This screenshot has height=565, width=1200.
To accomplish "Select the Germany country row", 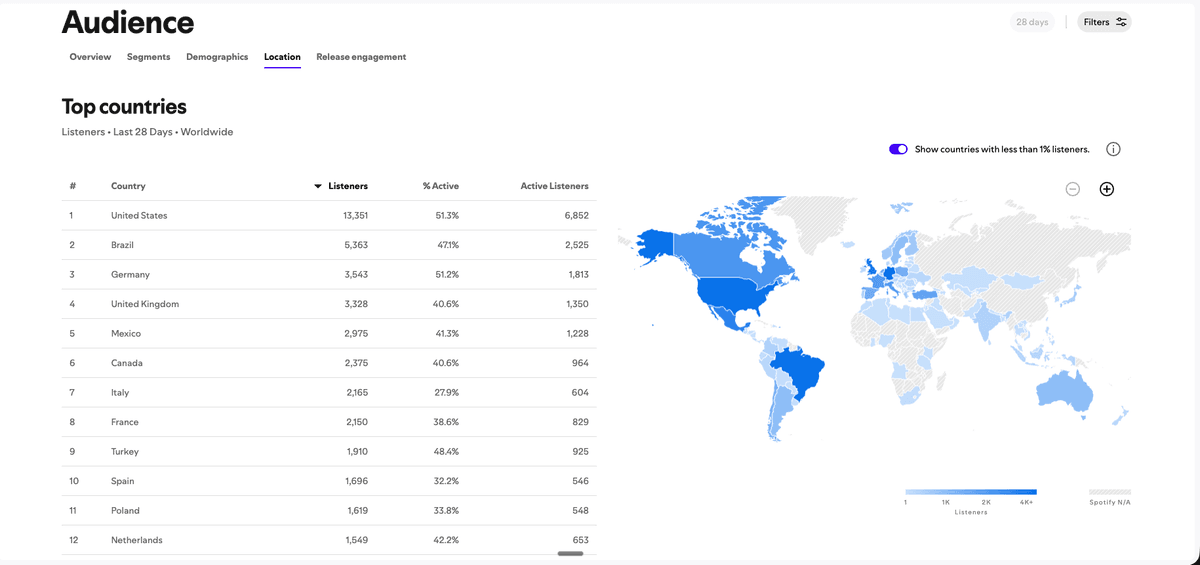I will click(329, 274).
